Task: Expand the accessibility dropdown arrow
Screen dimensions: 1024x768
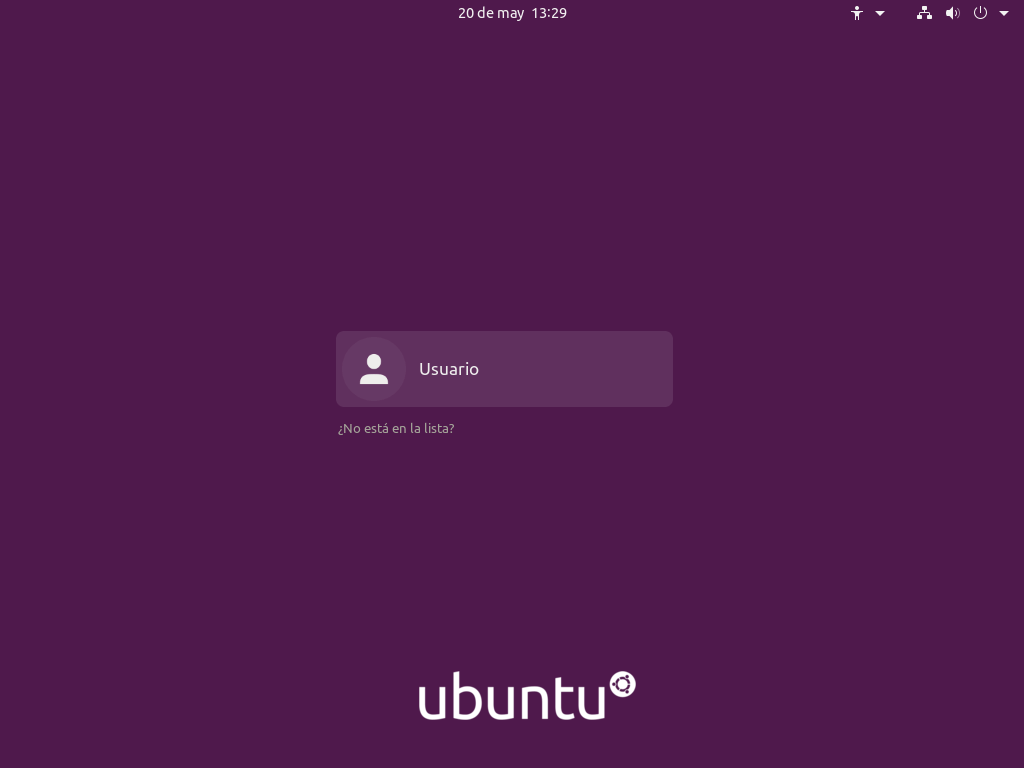Action: tap(880, 13)
